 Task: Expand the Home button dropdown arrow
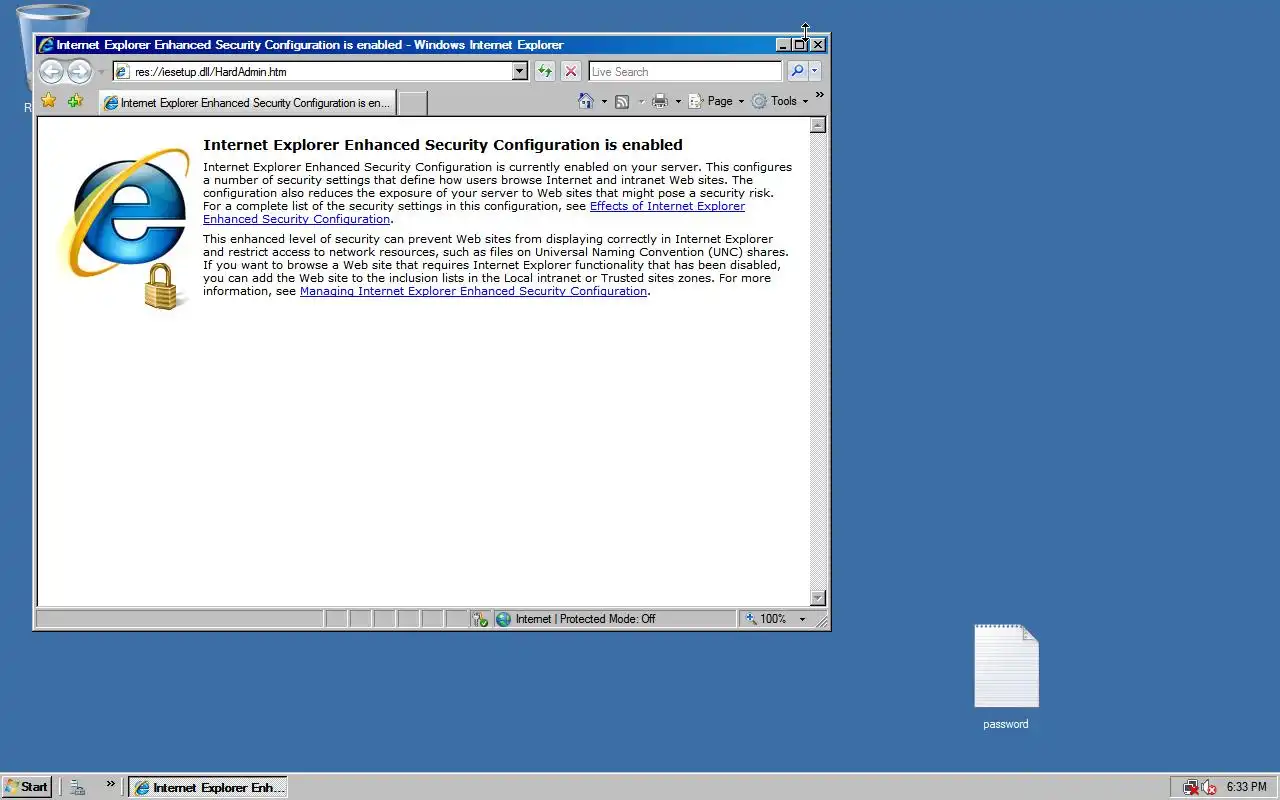pyautogui.click(x=604, y=102)
